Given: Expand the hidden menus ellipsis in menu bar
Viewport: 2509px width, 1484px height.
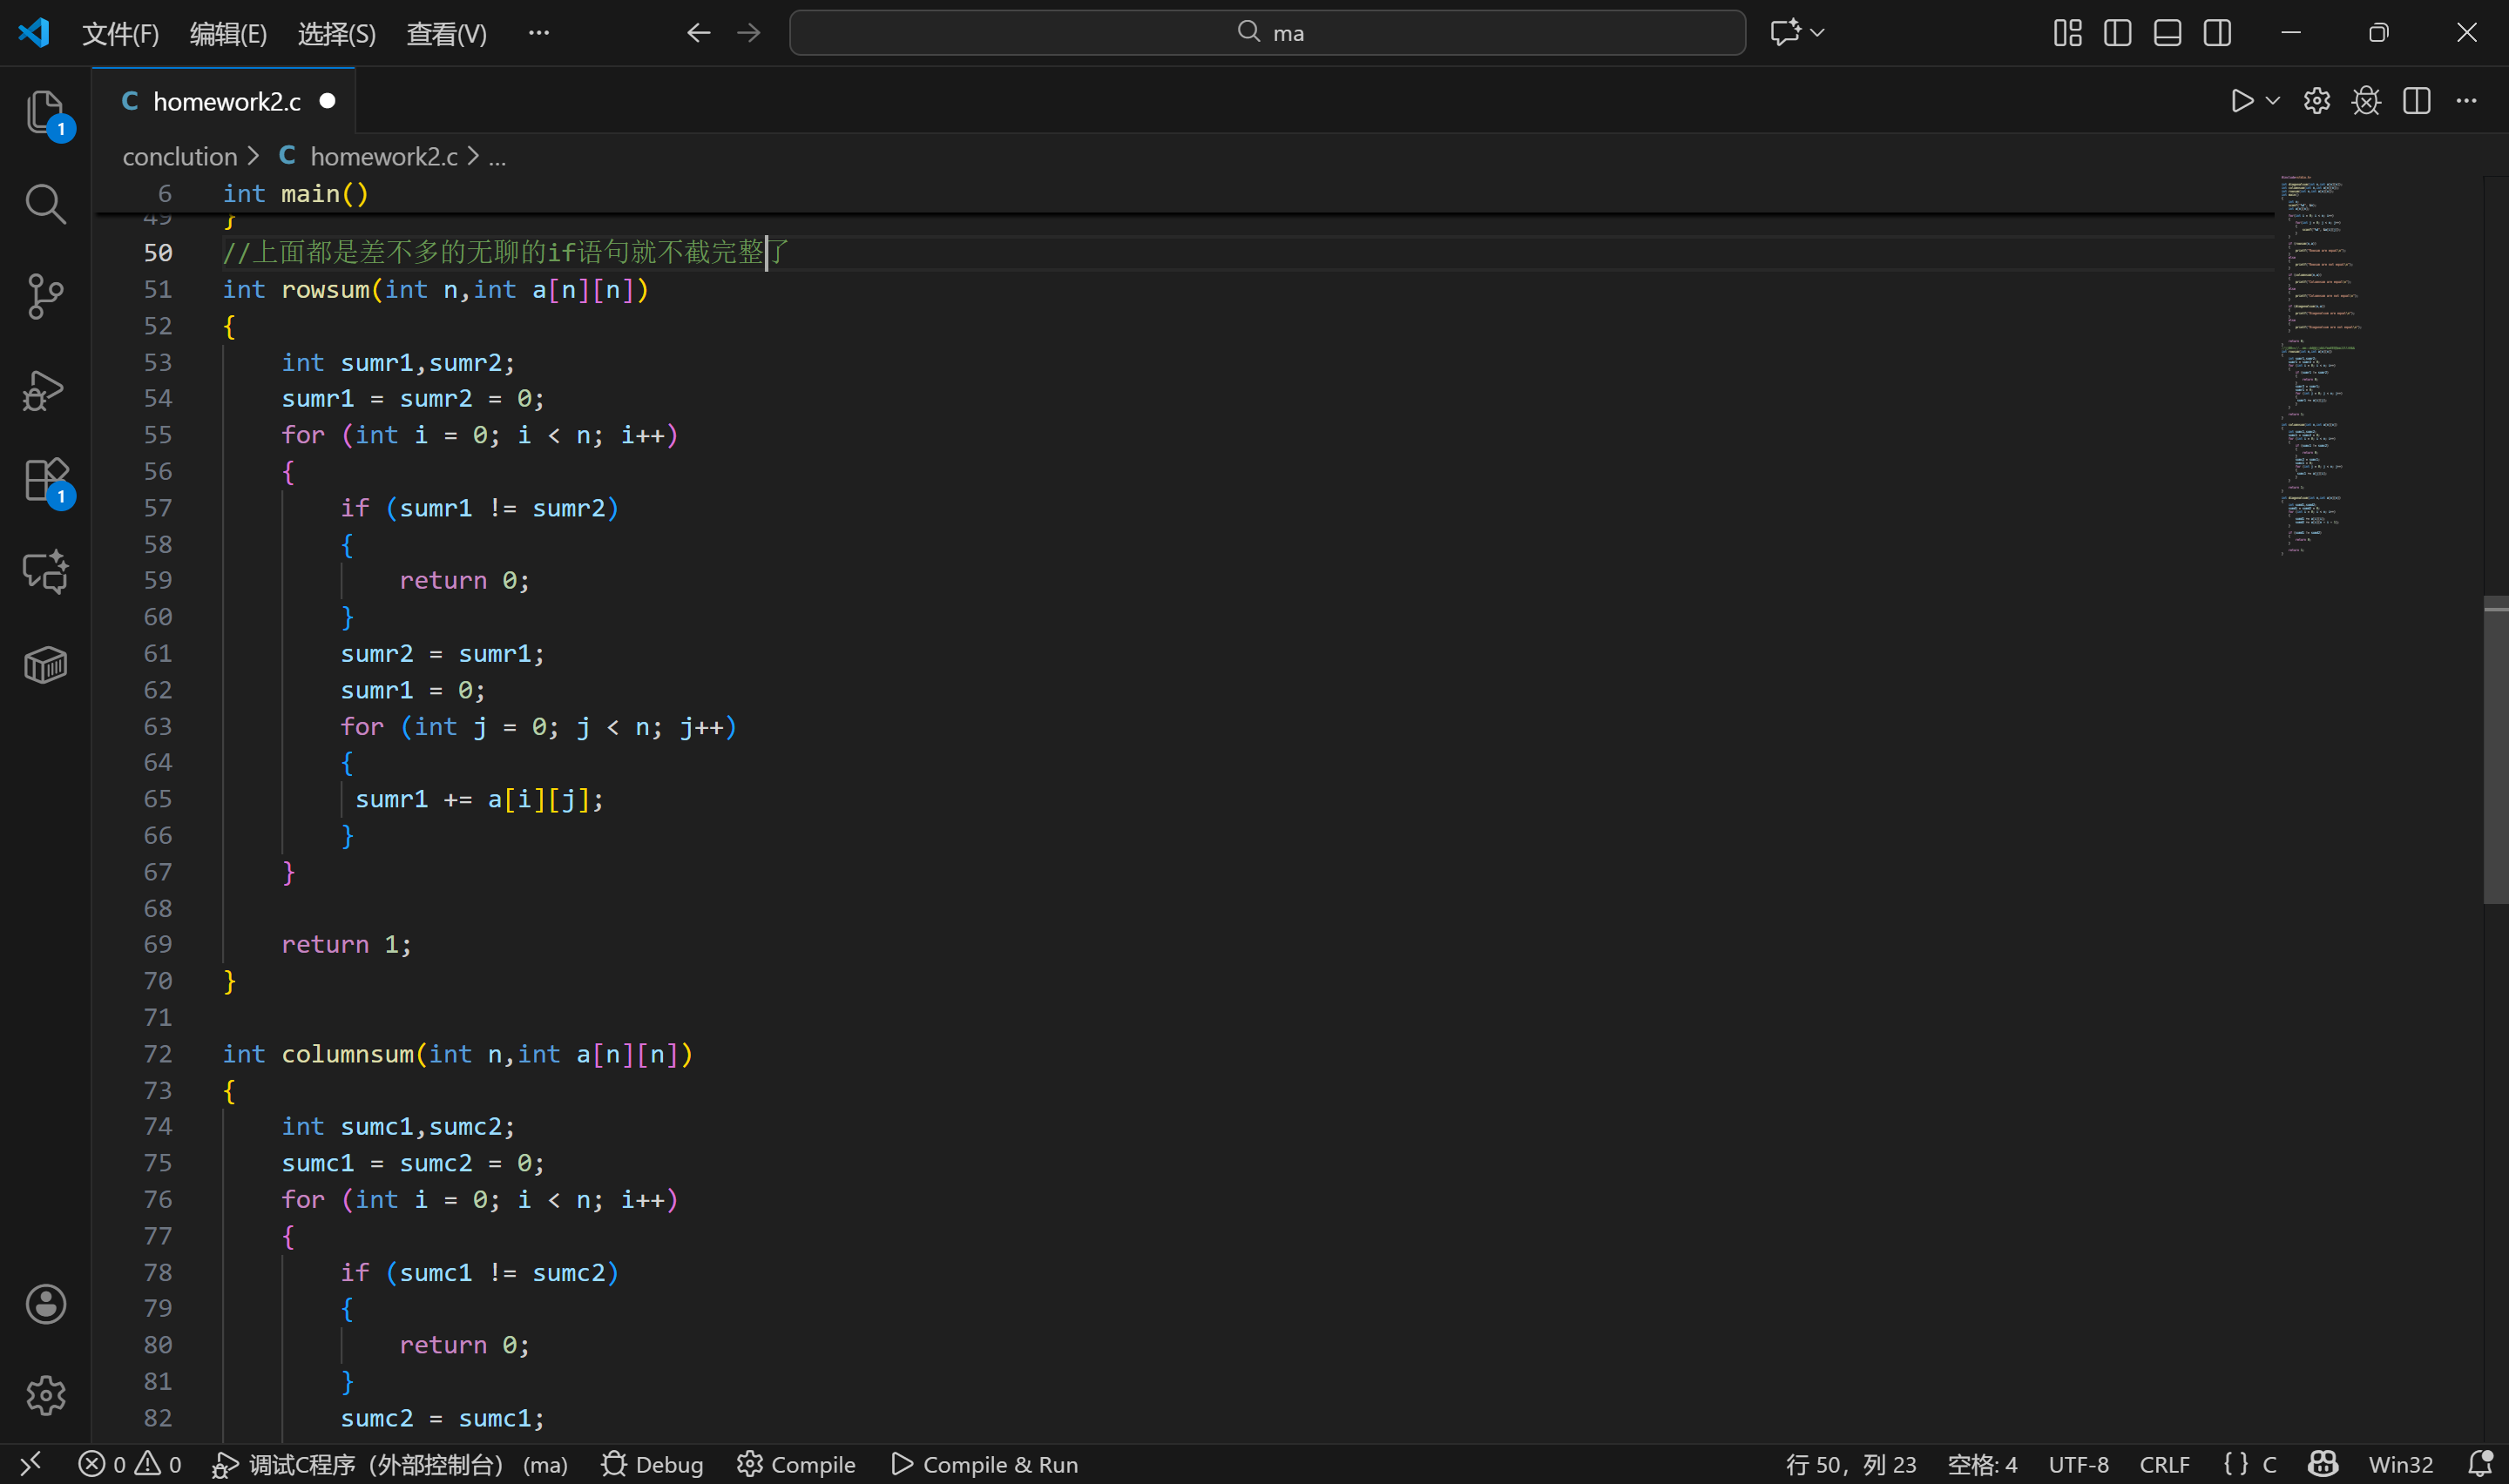Looking at the screenshot, I should coord(539,33).
